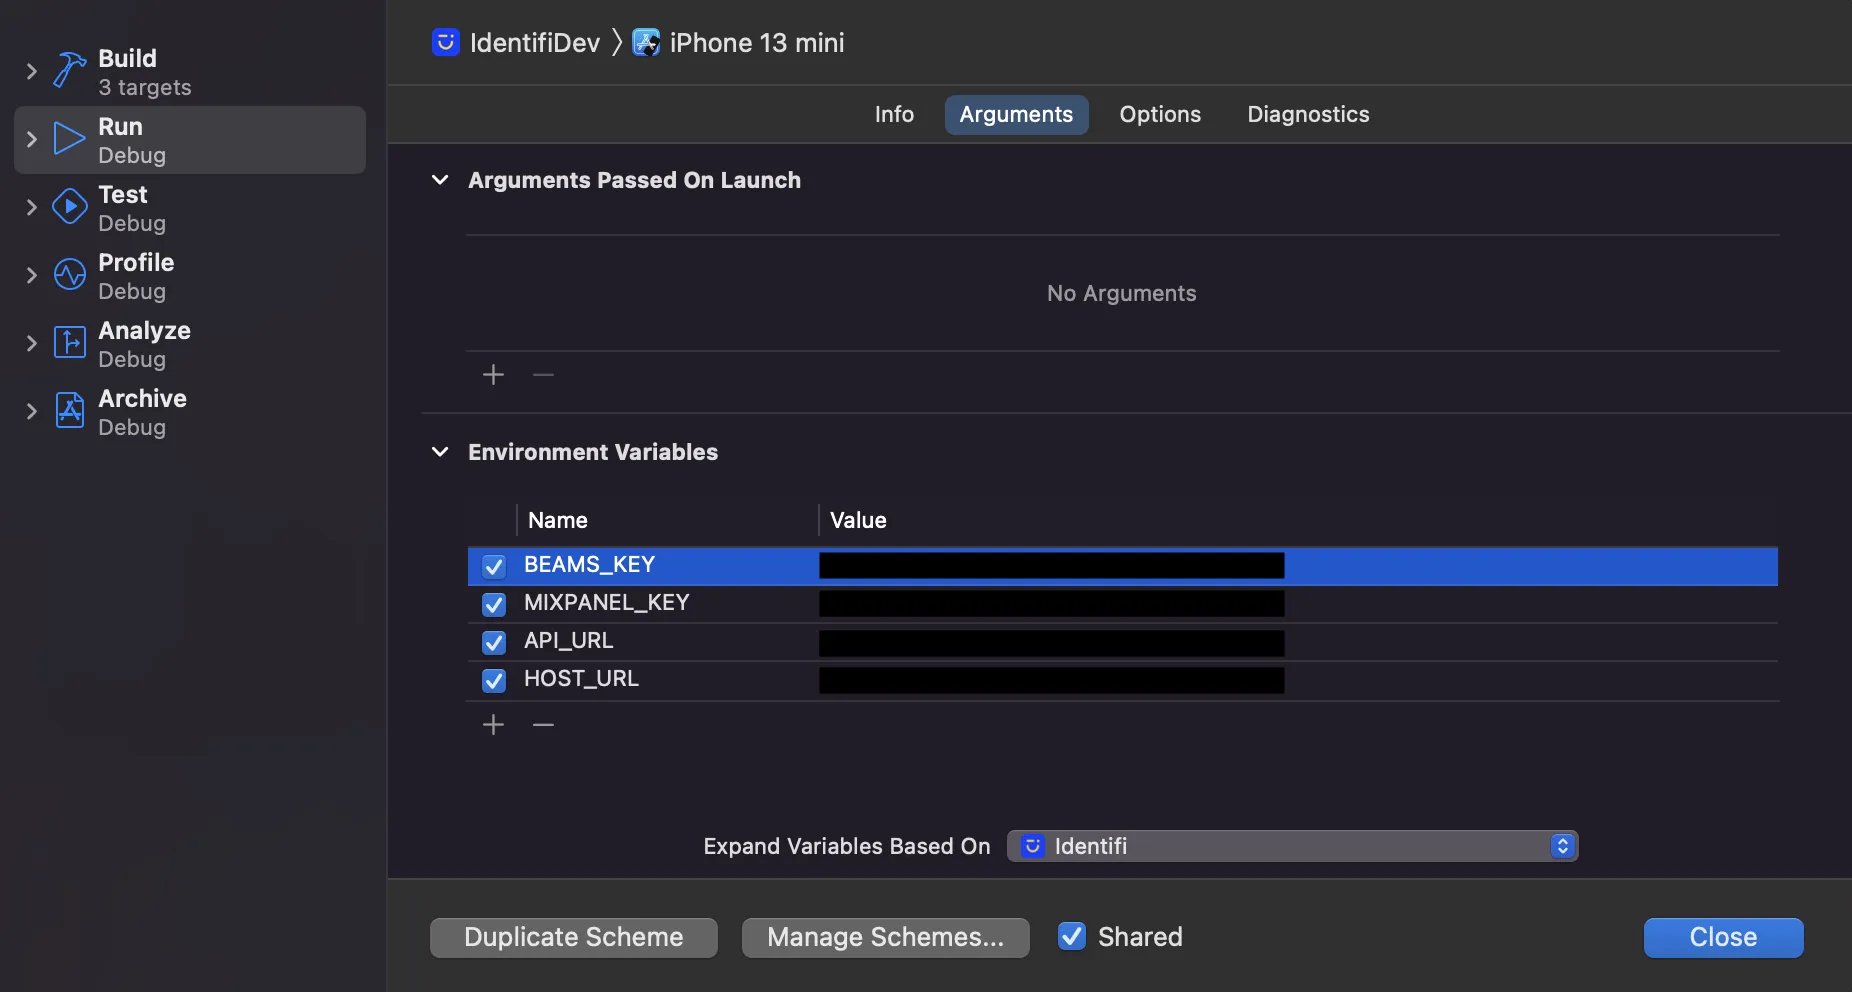Expand the Analyze action chevron
Screen dimensions: 1852x992
click(x=31, y=343)
